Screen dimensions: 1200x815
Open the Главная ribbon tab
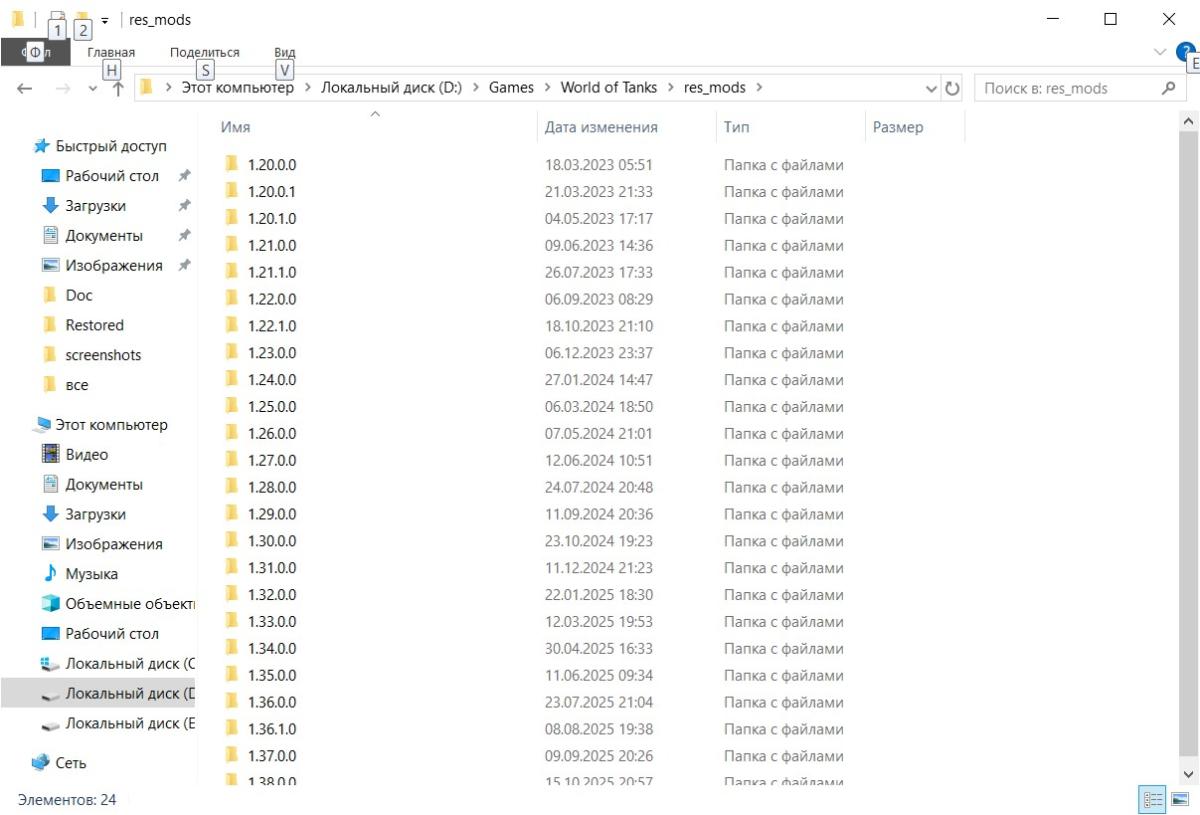tap(111, 52)
